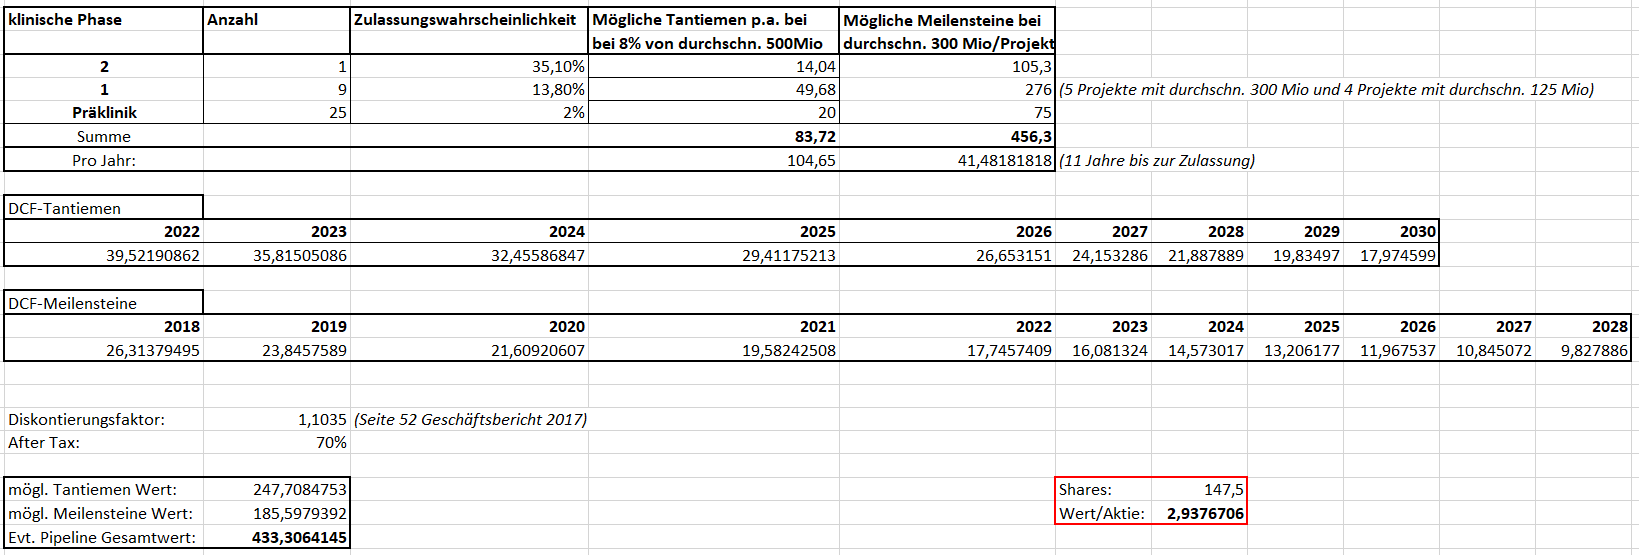Click the "(Seite 52 Geschäftsbericht 2017)" note
1639x555 pixels.
470,420
